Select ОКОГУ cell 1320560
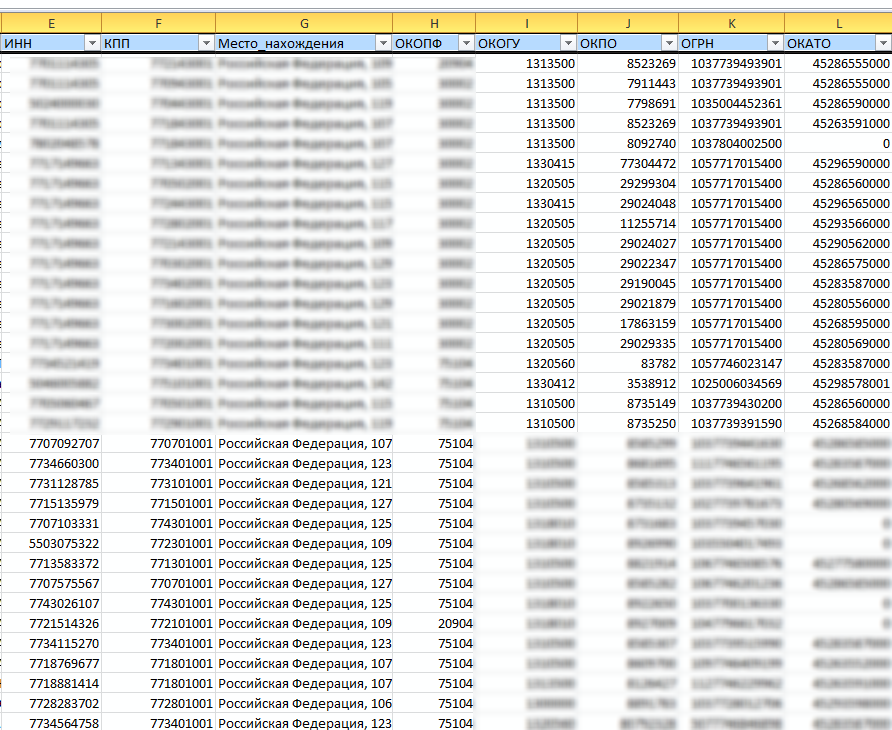This screenshot has height=730, width=892. pyautogui.click(x=526, y=364)
